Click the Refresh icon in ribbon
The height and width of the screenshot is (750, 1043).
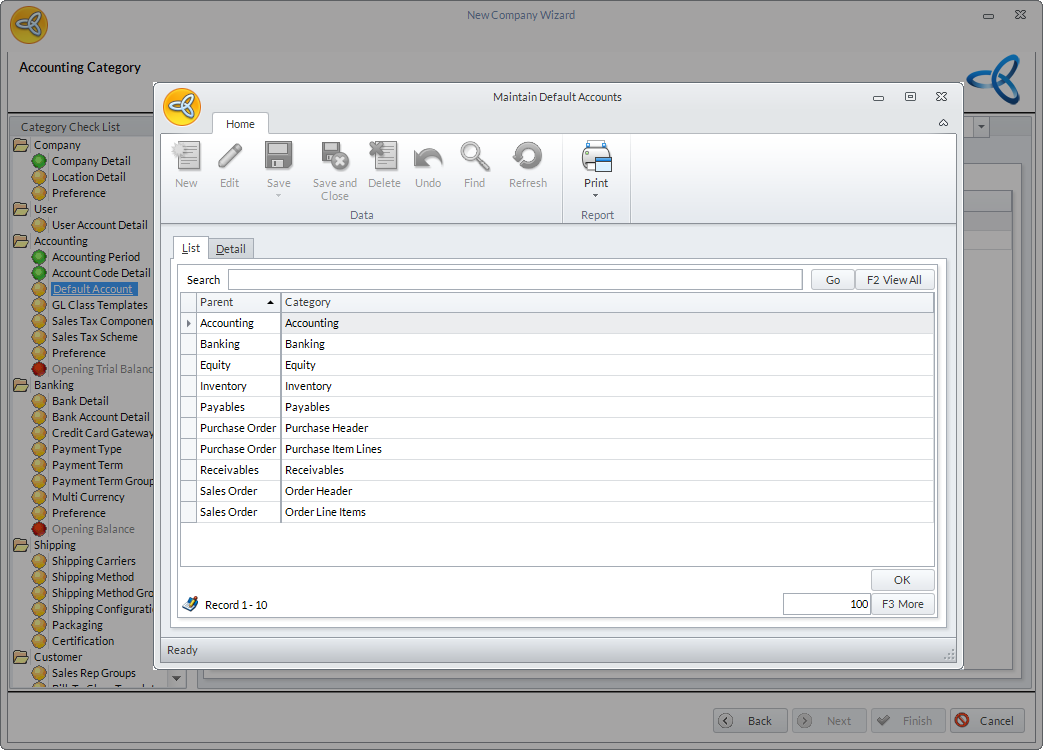527,157
